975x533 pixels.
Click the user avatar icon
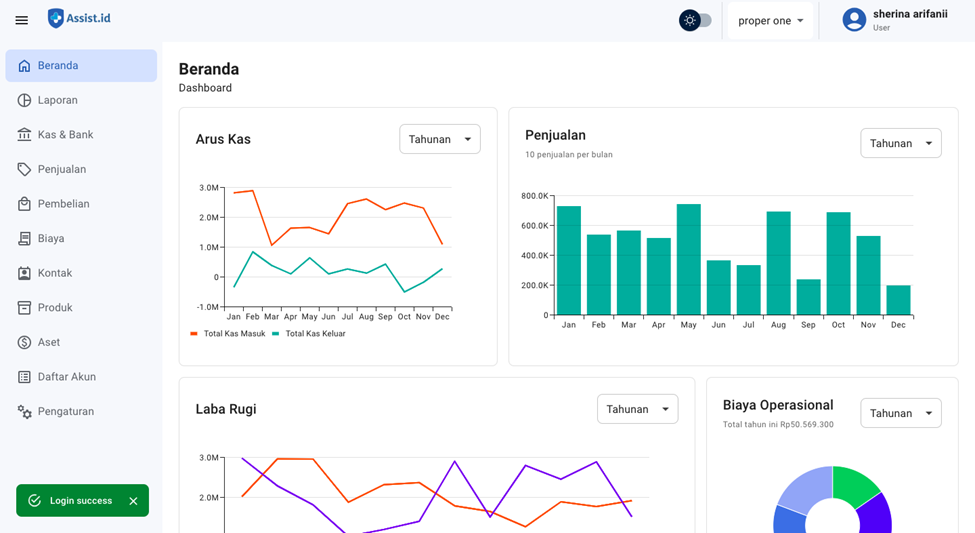pos(853,20)
